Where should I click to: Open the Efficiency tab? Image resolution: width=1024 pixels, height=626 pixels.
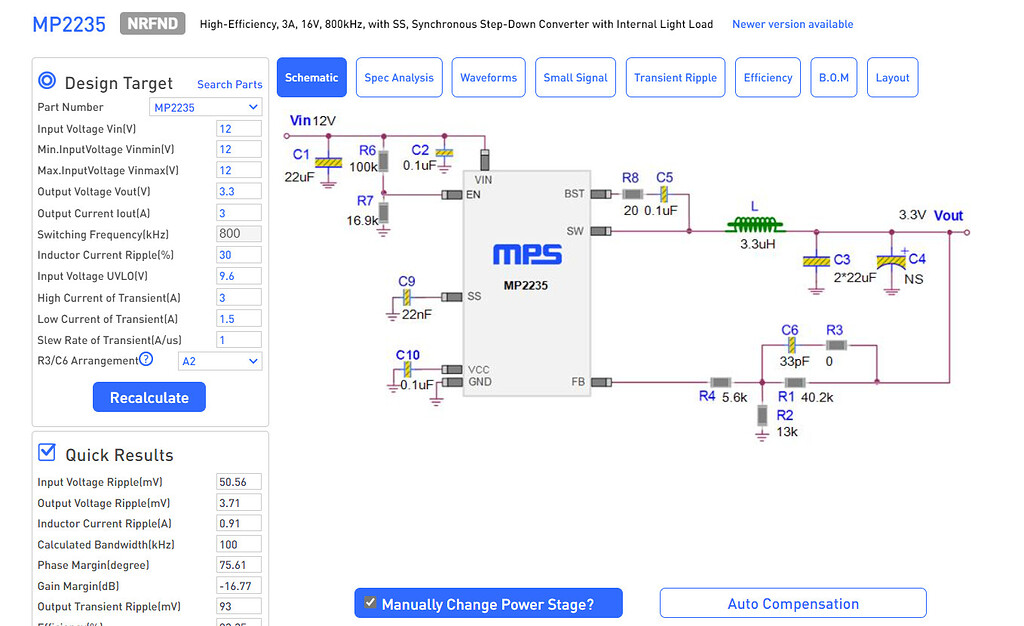[x=768, y=78]
